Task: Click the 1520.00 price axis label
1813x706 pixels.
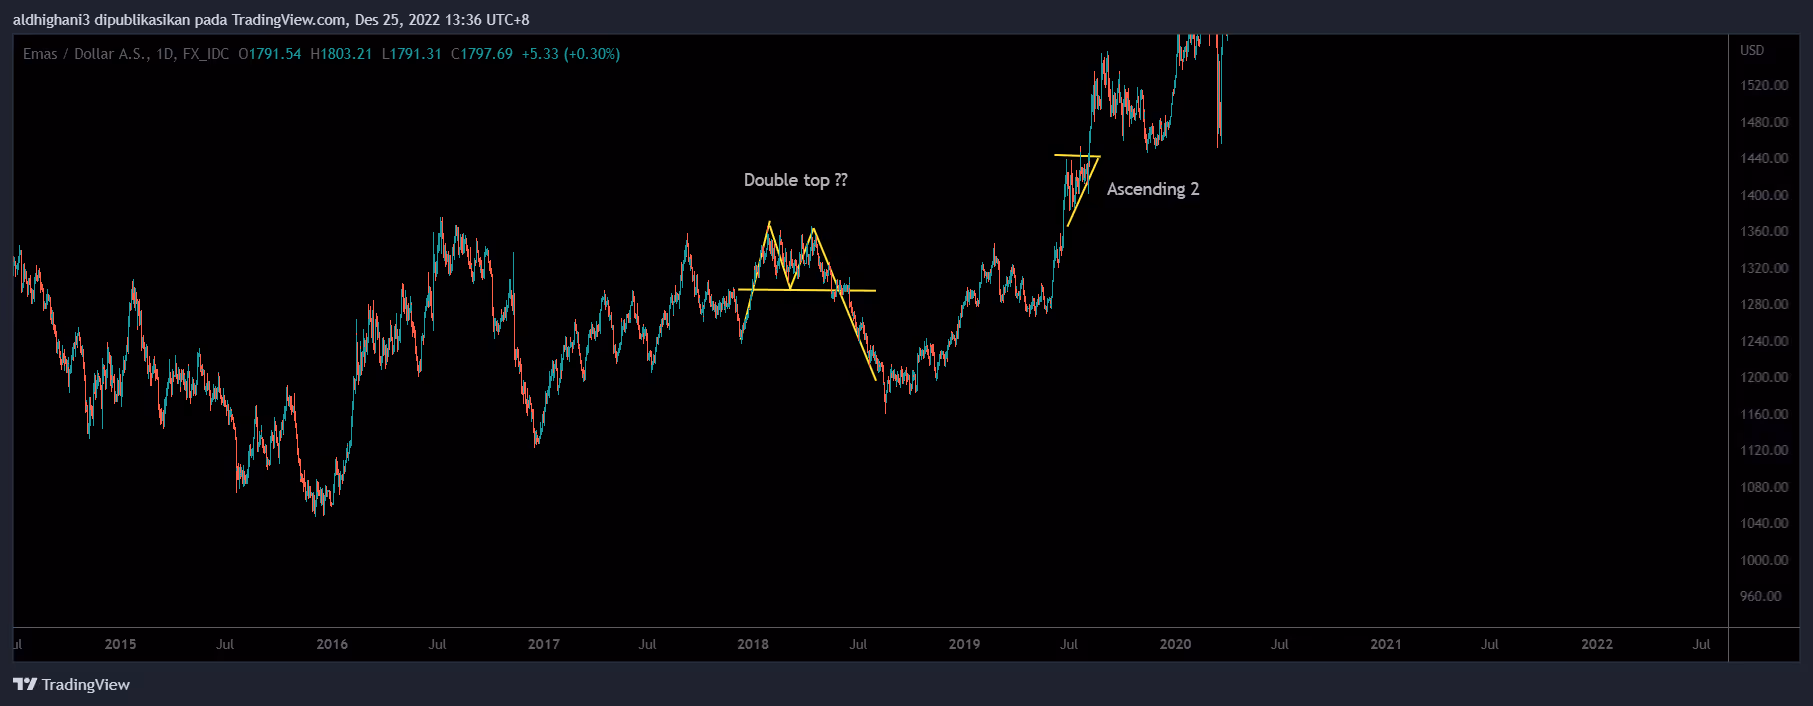Action: pyautogui.click(x=1764, y=86)
